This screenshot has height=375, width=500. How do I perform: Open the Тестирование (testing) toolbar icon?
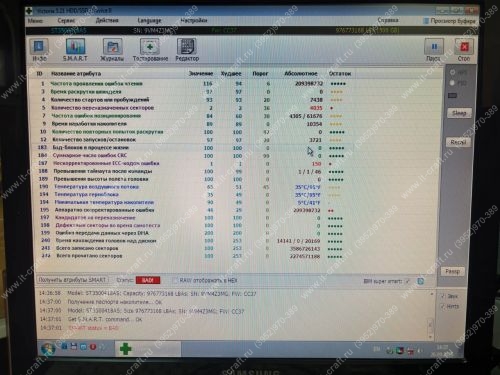[150, 50]
